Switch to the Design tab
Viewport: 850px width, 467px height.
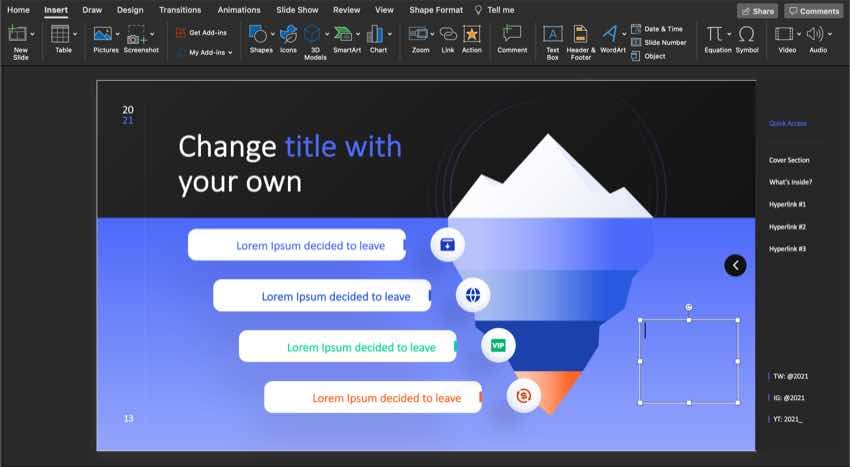click(130, 10)
